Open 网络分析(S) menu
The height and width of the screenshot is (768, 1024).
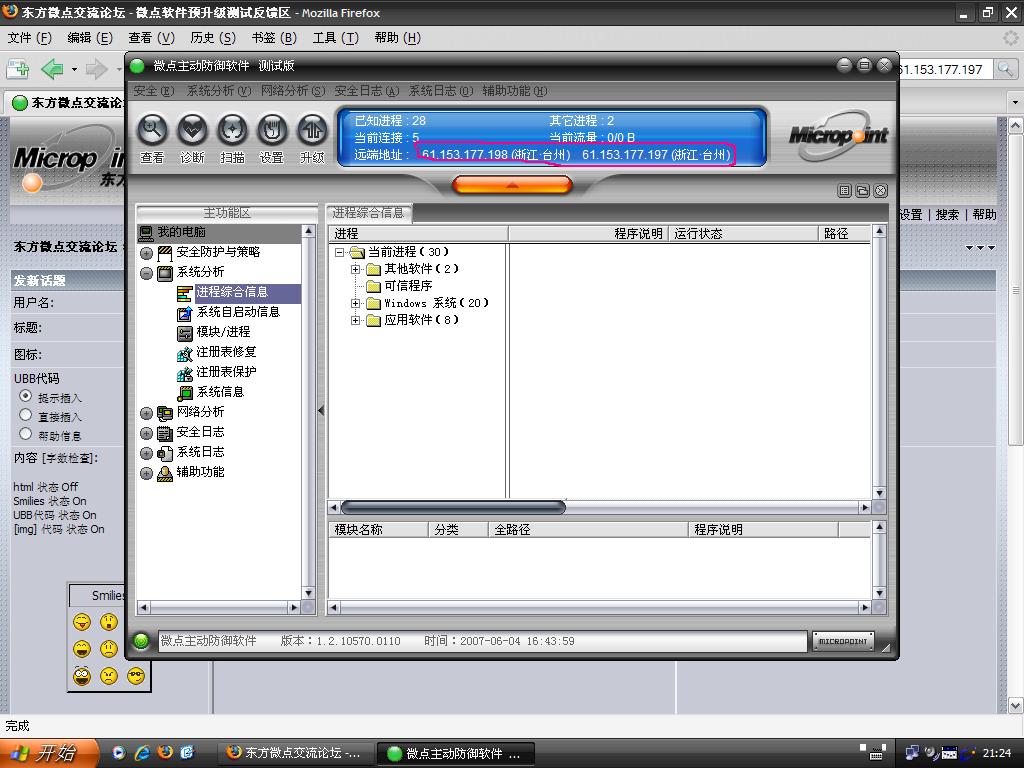[x=293, y=91]
